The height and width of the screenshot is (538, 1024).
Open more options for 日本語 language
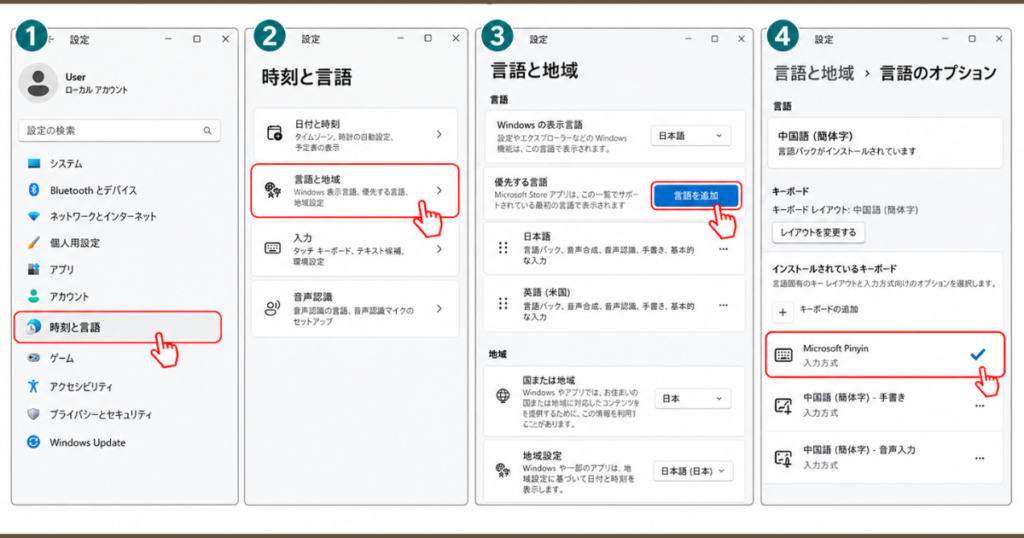[723, 249]
